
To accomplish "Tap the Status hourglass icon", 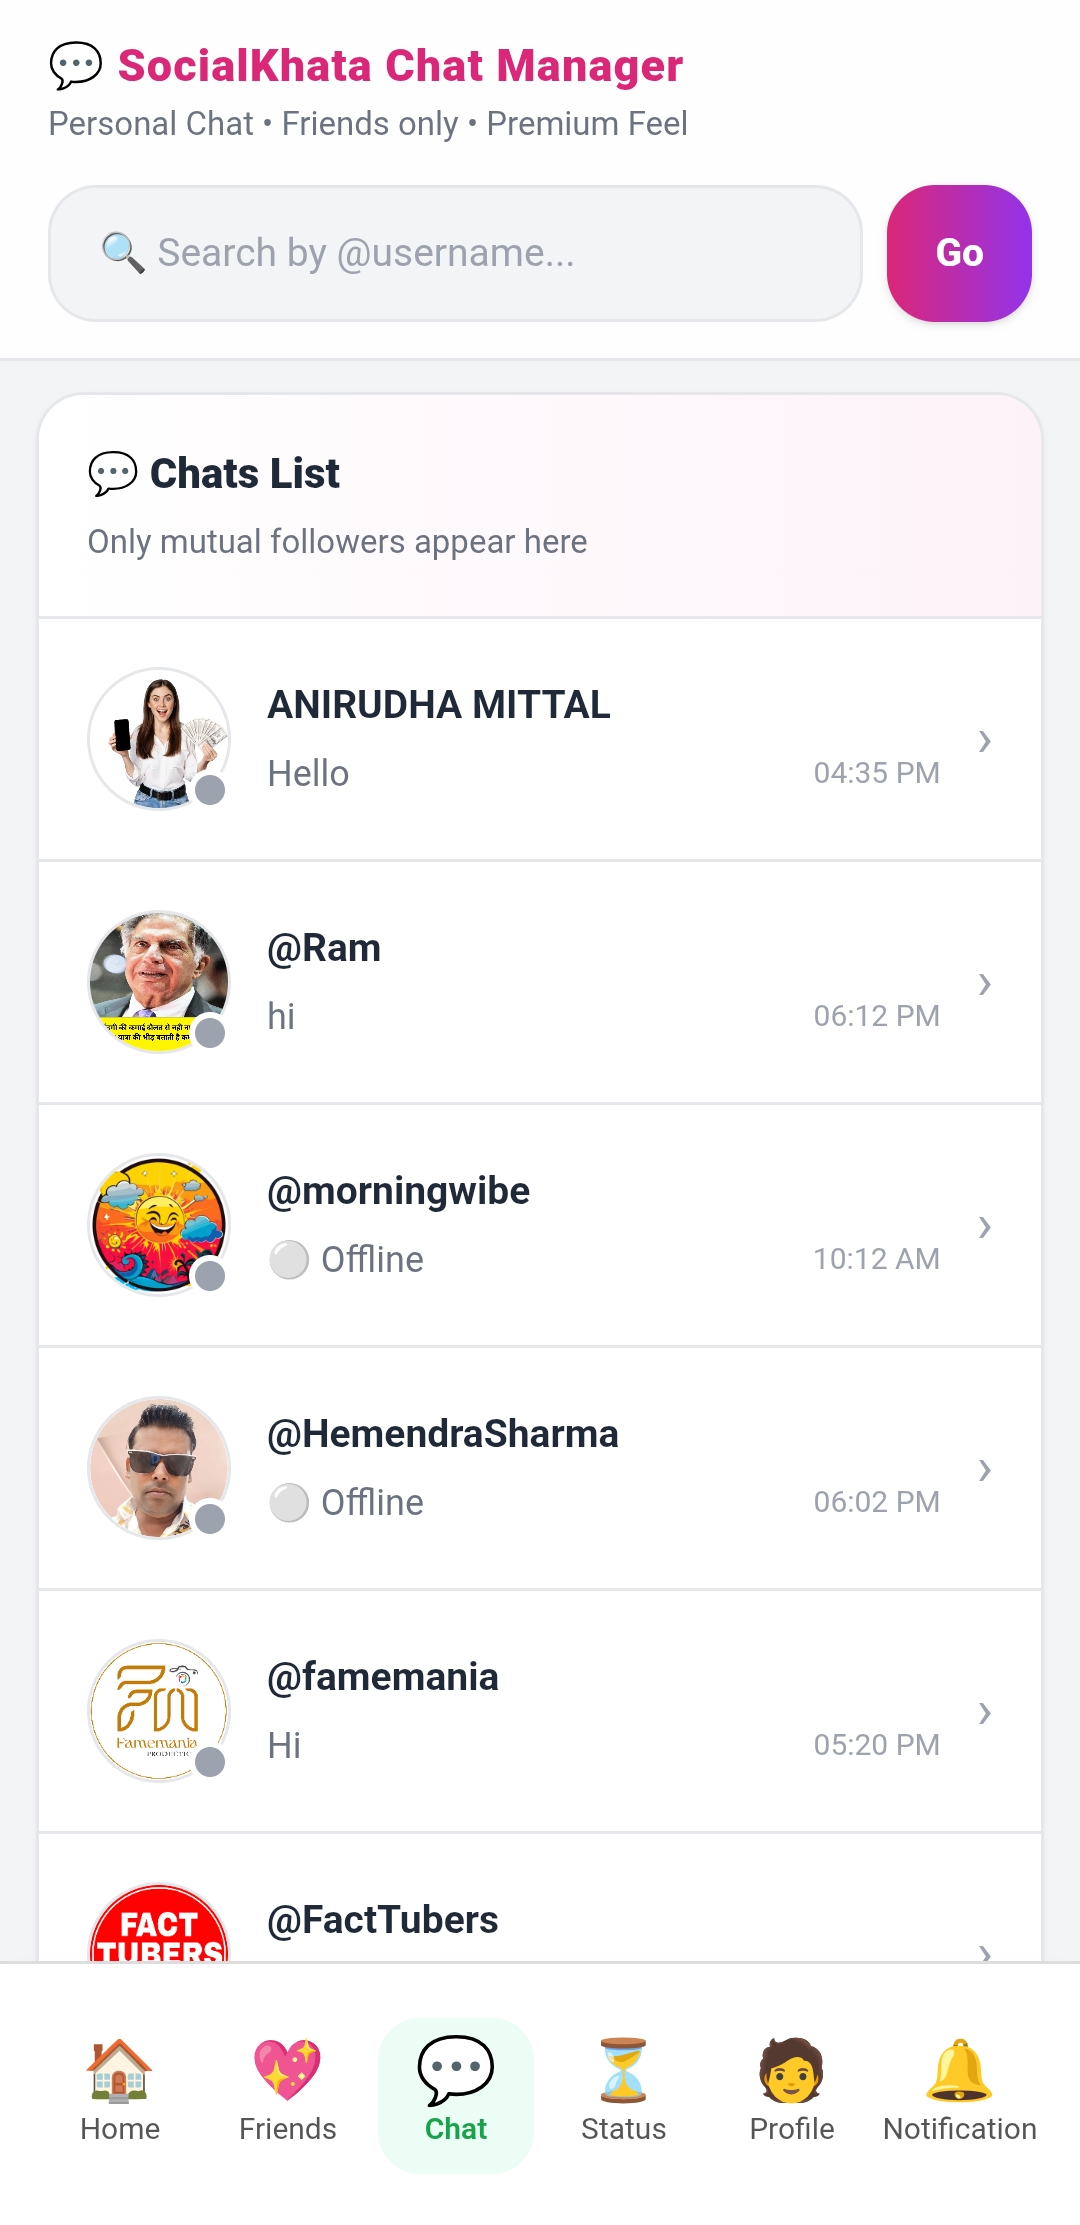I will pyautogui.click(x=623, y=2068).
